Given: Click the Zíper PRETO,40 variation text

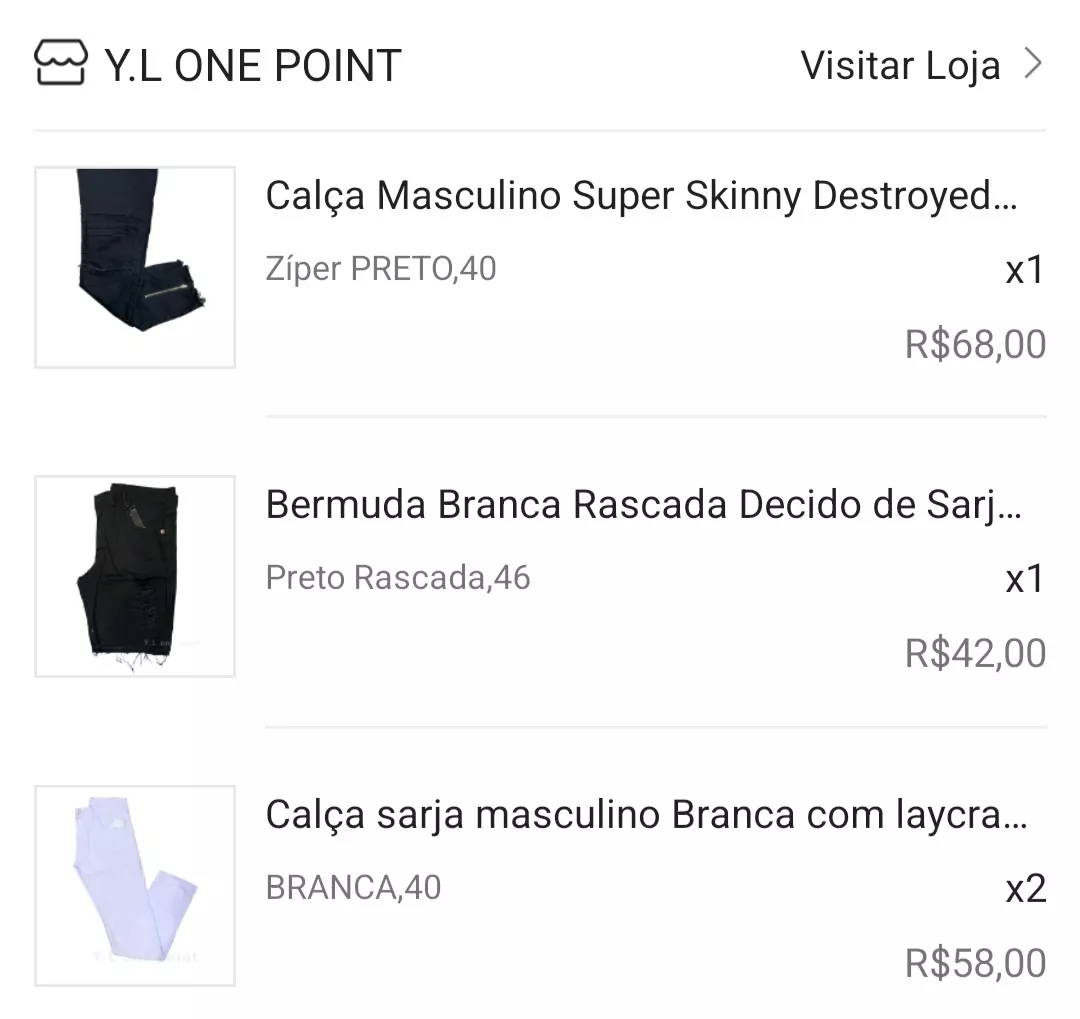Looking at the screenshot, I should click(381, 269).
